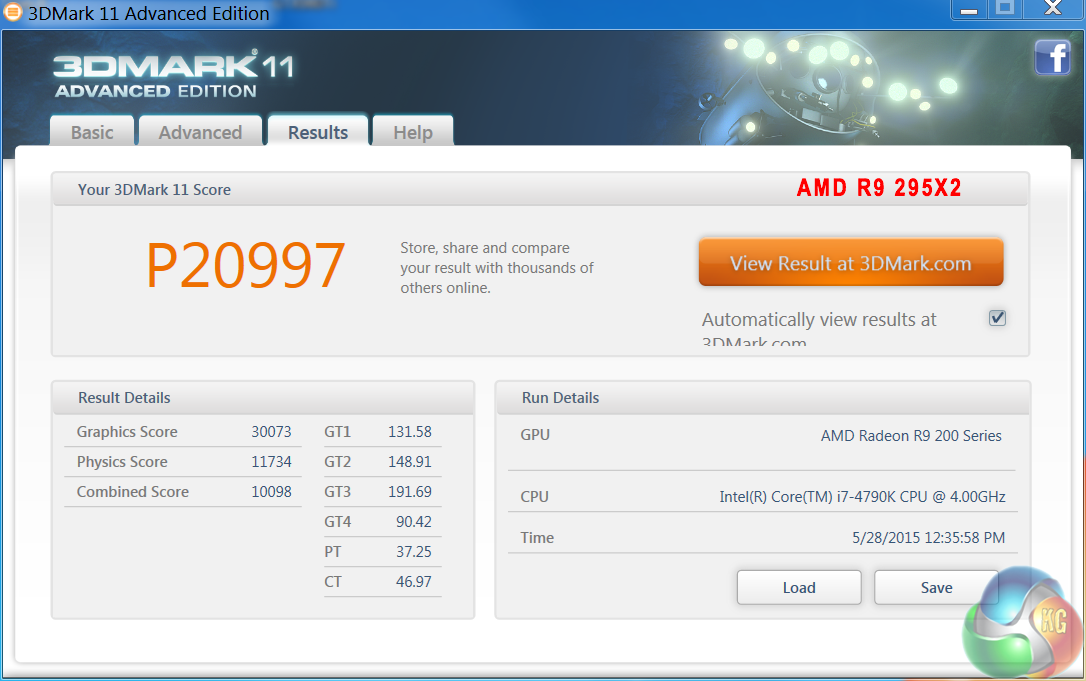The height and width of the screenshot is (681, 1086).
Task: Toggle automatically view results checkbox
Action: (x=997, y=318)
